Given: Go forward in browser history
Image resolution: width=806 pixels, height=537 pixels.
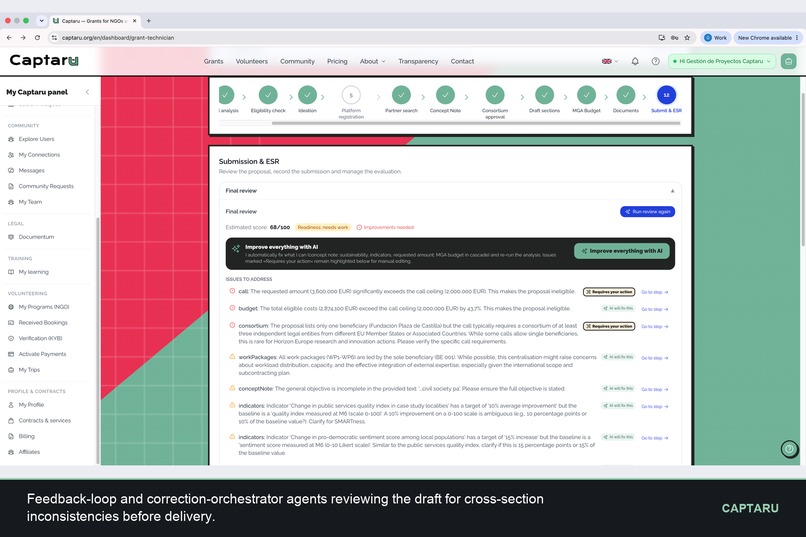Looking at the screenshot, I should (x=23, y=38).
